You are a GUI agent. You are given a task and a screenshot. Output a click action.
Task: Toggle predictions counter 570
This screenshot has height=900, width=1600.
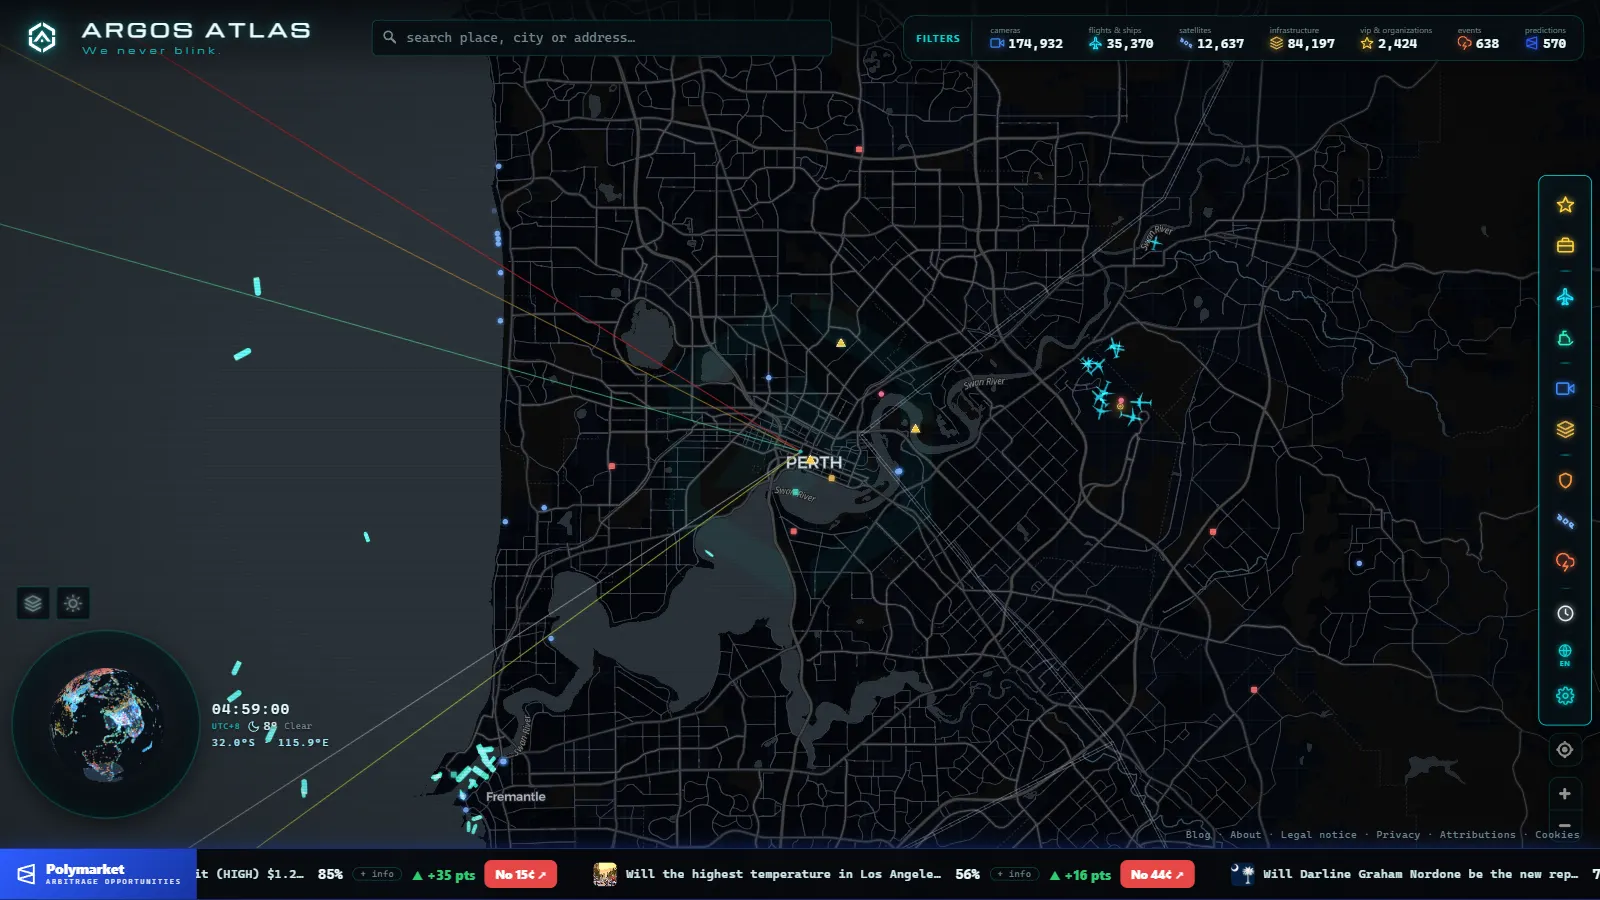1546,39
